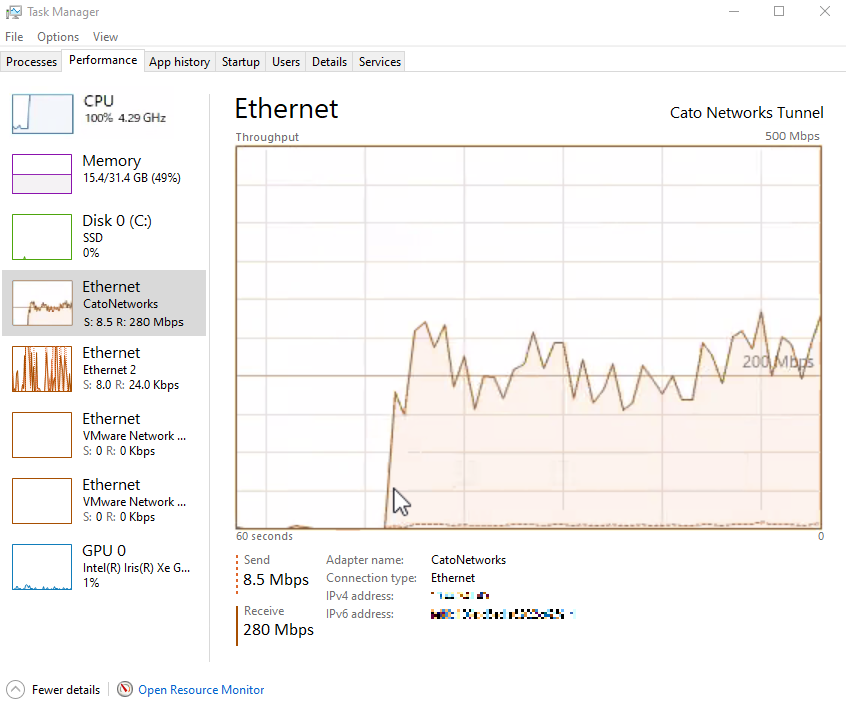Collapse view with Fewer details chevron

[15, 690]
